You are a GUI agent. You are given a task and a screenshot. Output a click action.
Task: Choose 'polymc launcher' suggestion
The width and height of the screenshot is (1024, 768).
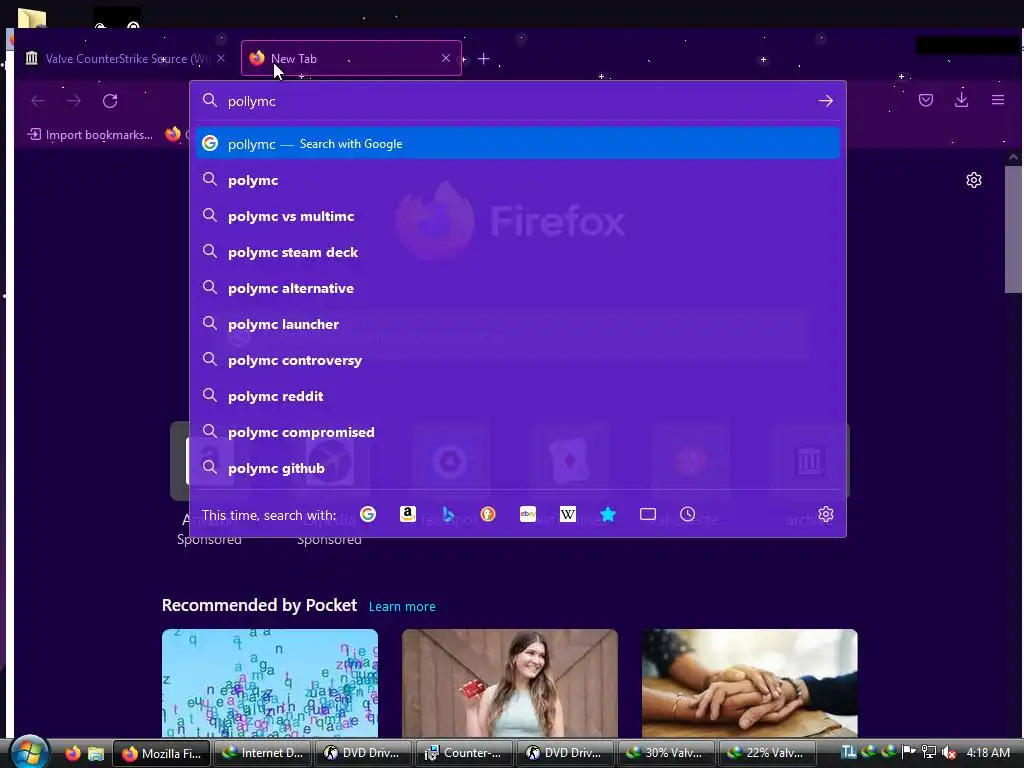tap(518, 324)
